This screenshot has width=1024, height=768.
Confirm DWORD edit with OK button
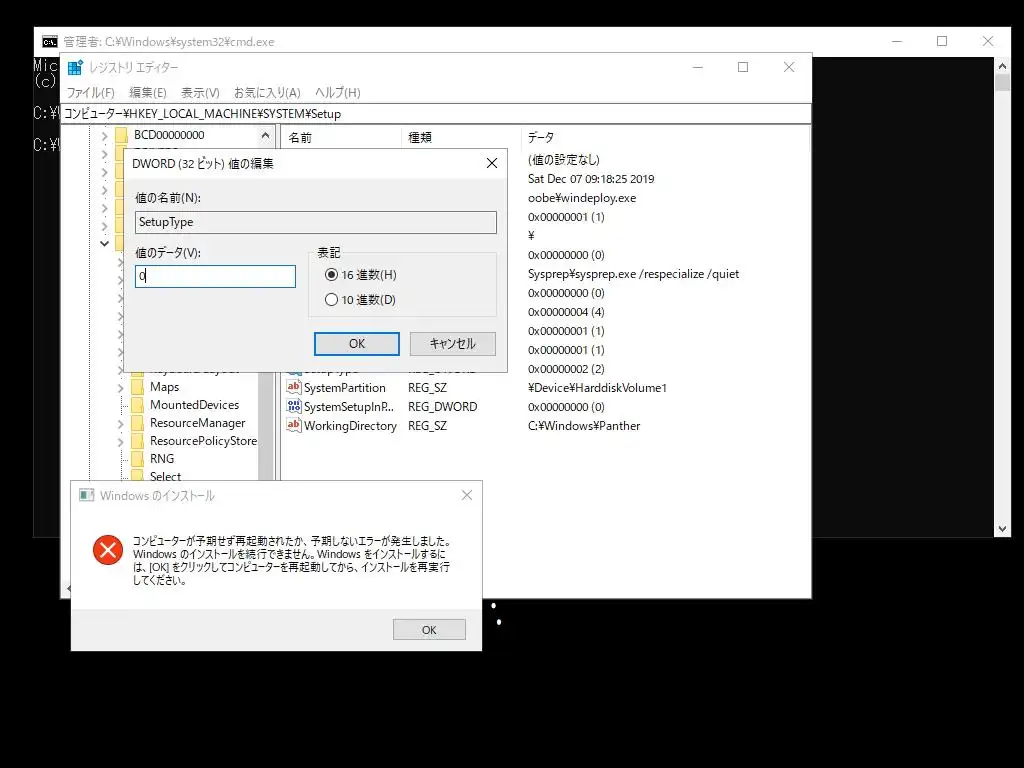coord(357,344)
